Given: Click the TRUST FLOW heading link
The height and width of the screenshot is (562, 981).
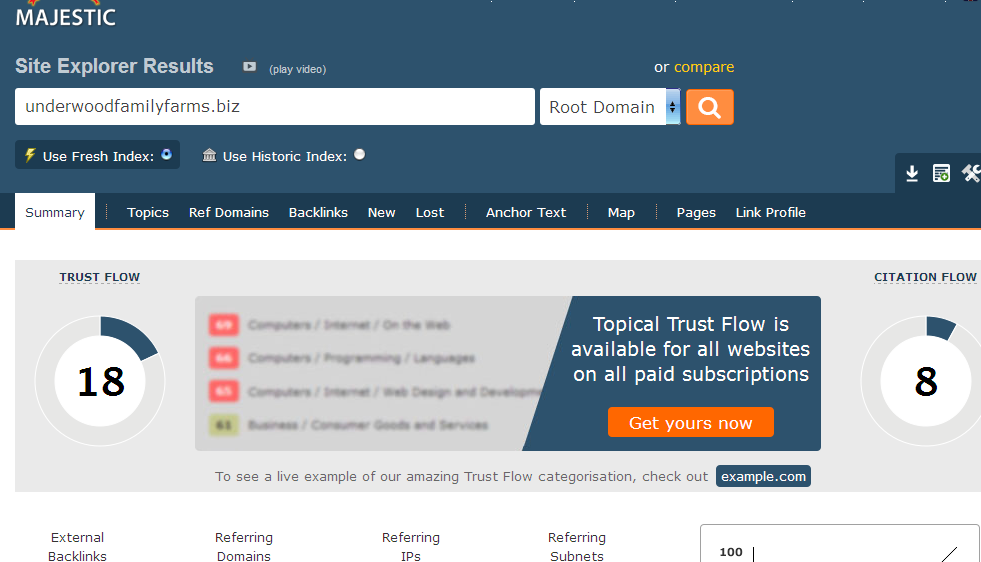Looking at the screenshot, I should [x=99, y=277].
